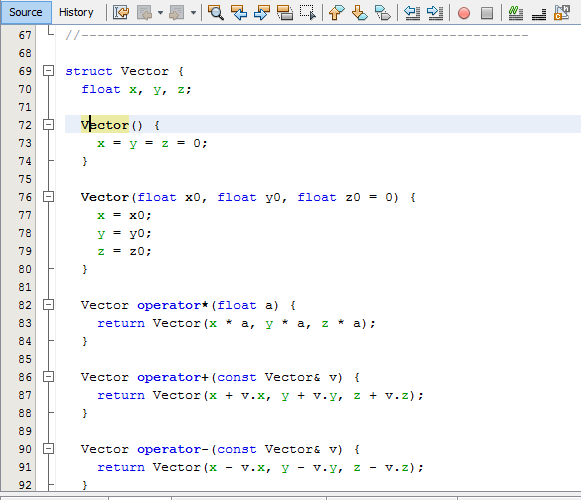This screenshot has width=581, height=500.
Task: Click 'return' keyword on line 87
Action: coord(121,395)
